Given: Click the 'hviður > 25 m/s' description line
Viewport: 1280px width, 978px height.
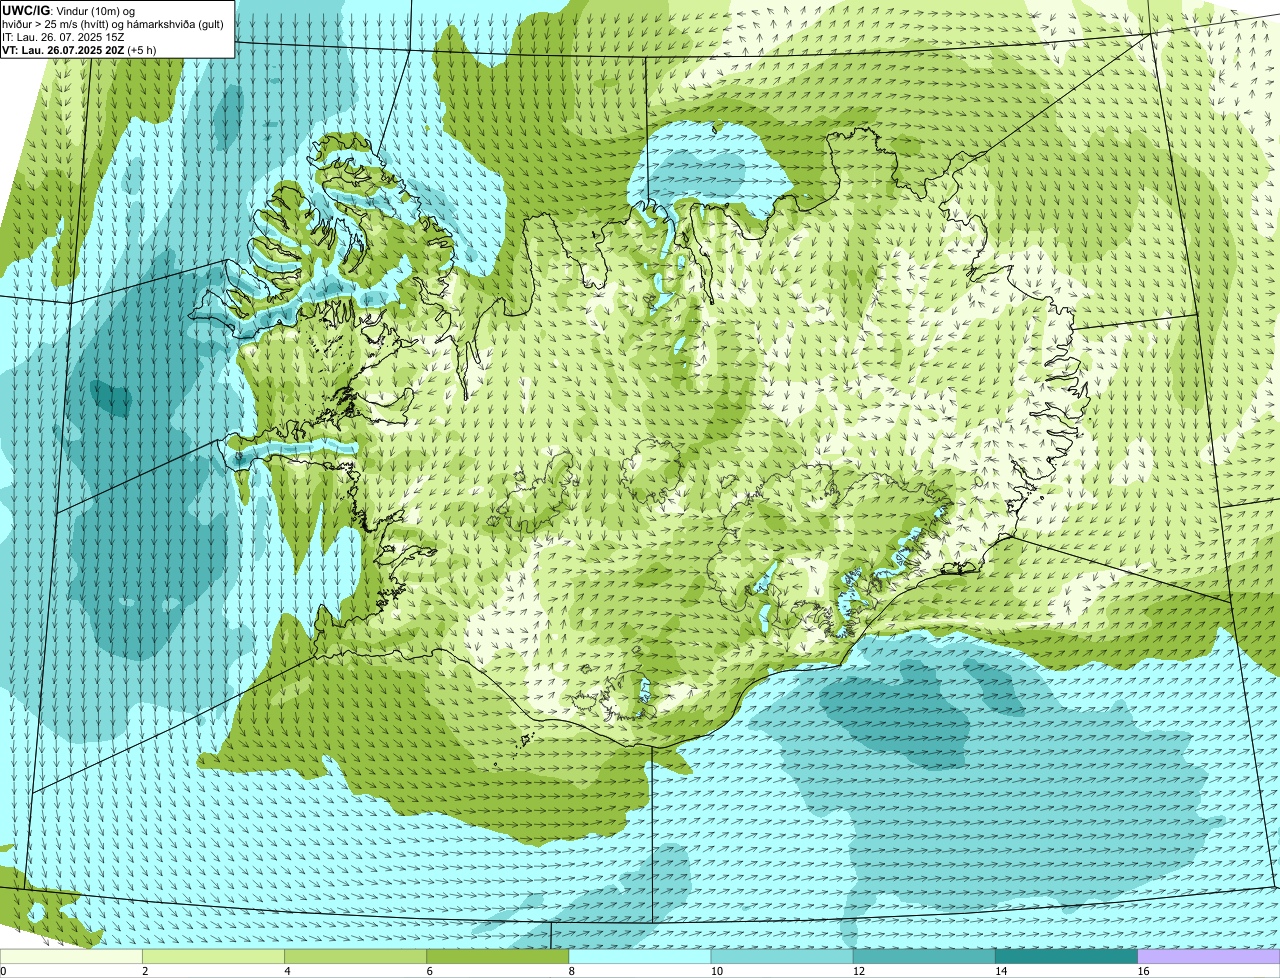Looking at the screenshot, I should pyautogui.click(x=113, y=23).
